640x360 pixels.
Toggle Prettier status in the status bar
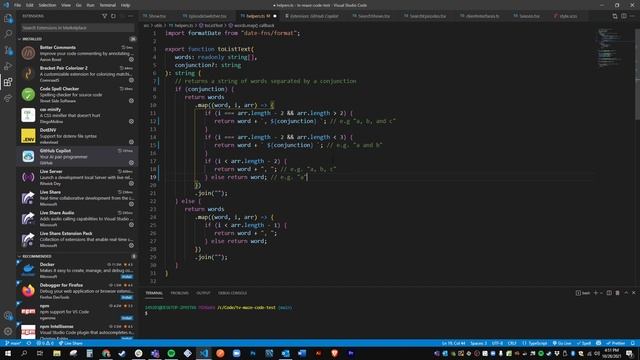(x=616, y=343)
